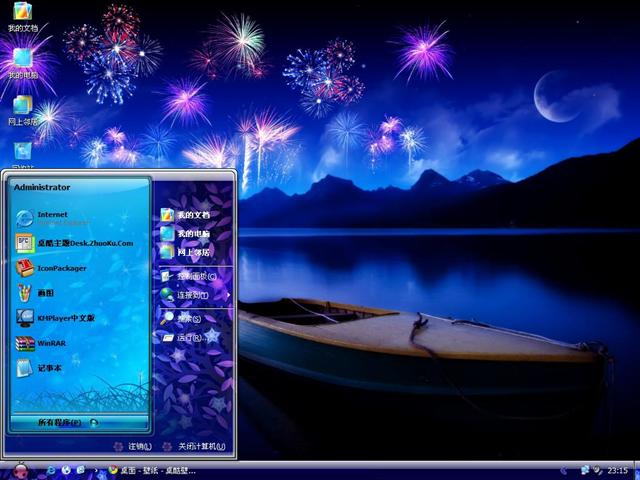Expand 连接到 submenu
Screen dimensions: 640x480
tap(195, 295)
